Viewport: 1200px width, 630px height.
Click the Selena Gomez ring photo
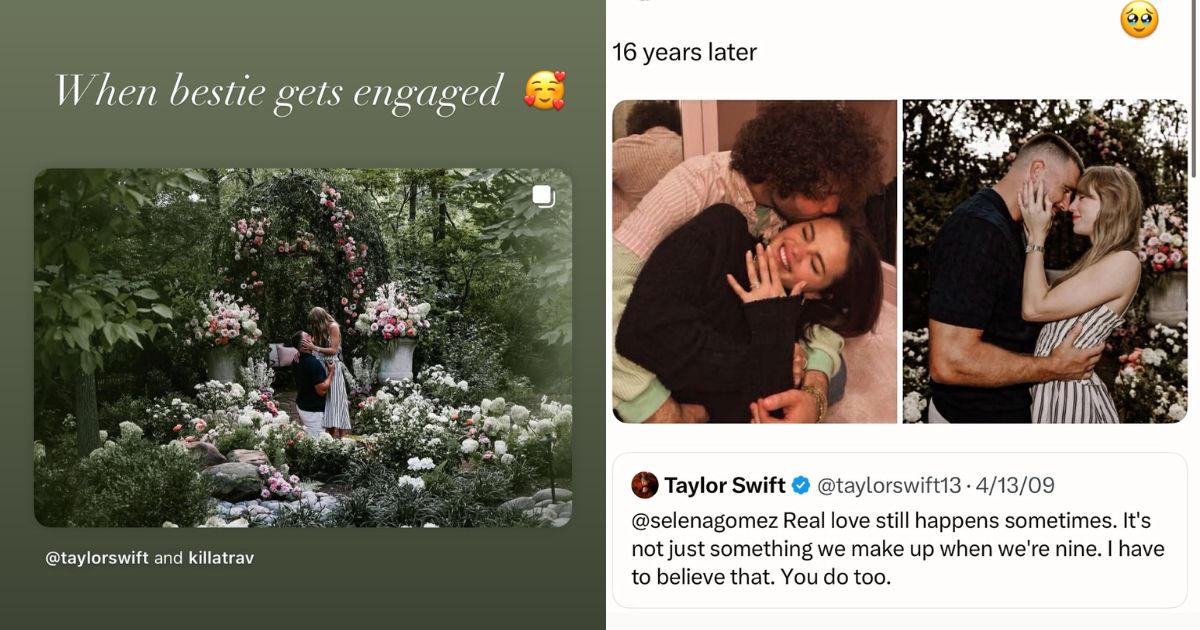753,260
